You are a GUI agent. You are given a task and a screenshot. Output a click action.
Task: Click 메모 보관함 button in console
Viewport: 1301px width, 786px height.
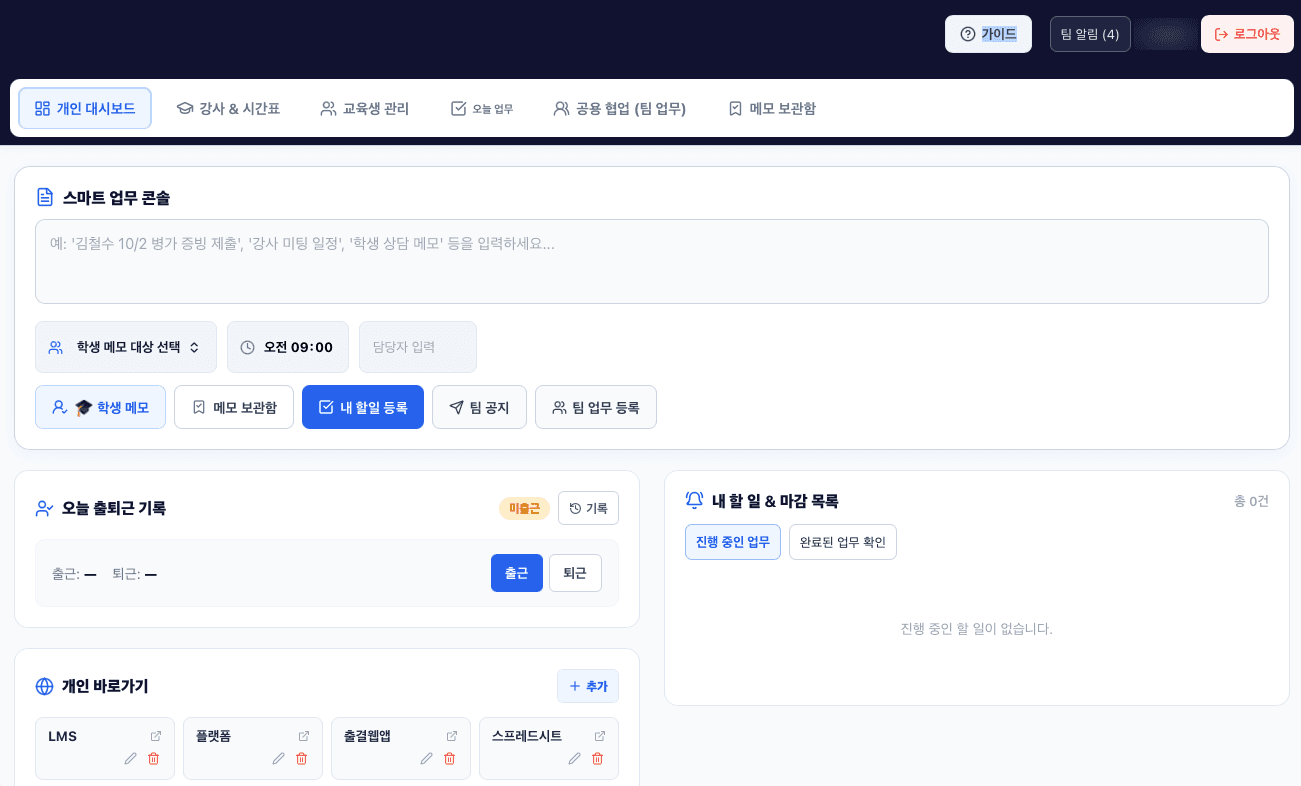[234, 407]
